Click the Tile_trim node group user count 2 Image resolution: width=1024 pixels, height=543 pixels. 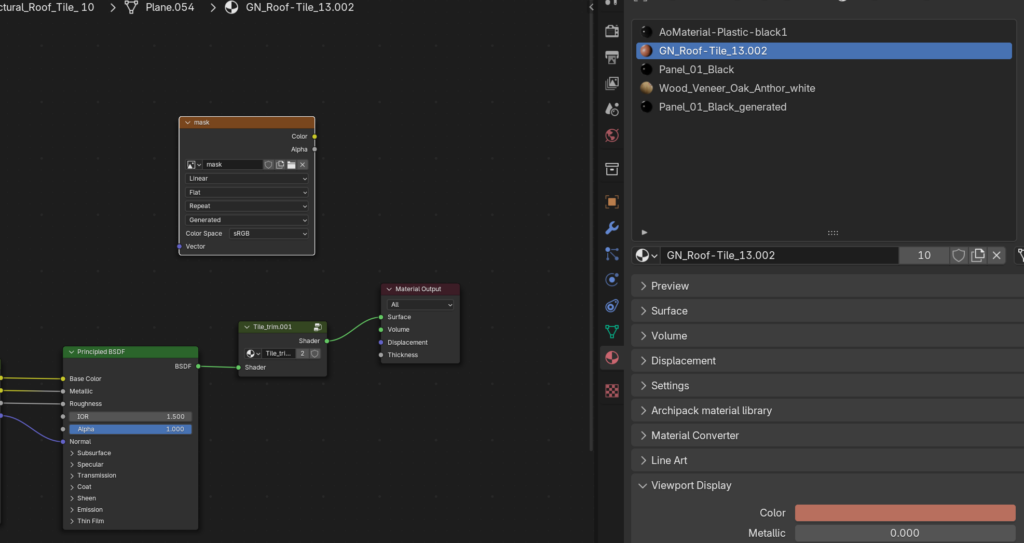tap(302, 354)
